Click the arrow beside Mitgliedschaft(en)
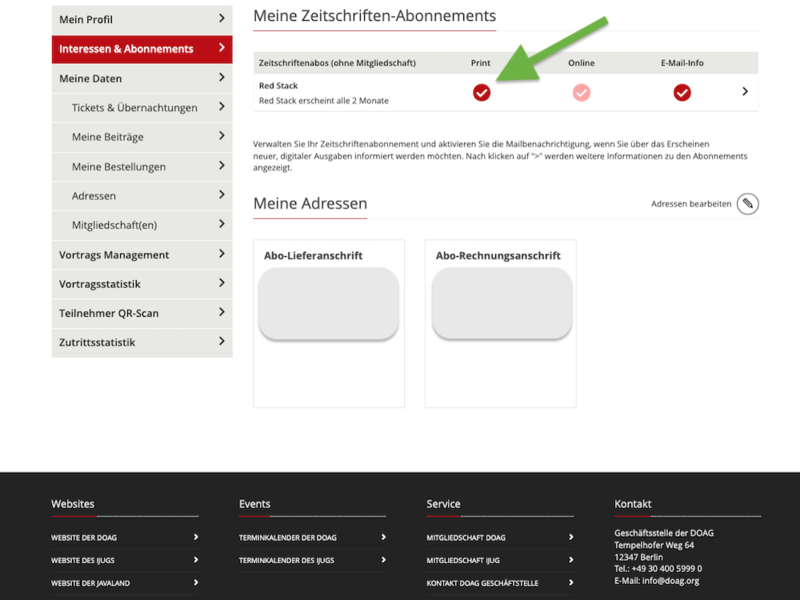This screenshot has width=800, height=600. pos(221,225)
